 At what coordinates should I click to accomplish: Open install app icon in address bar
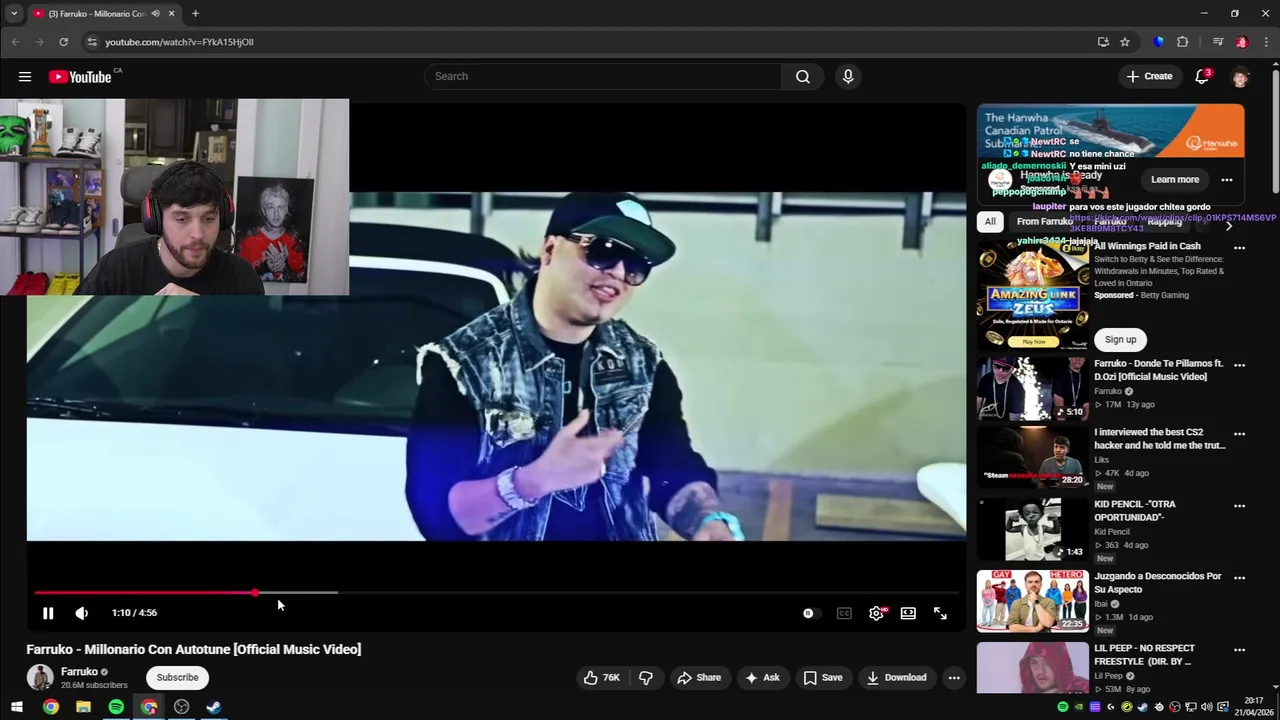[1103, 42]
